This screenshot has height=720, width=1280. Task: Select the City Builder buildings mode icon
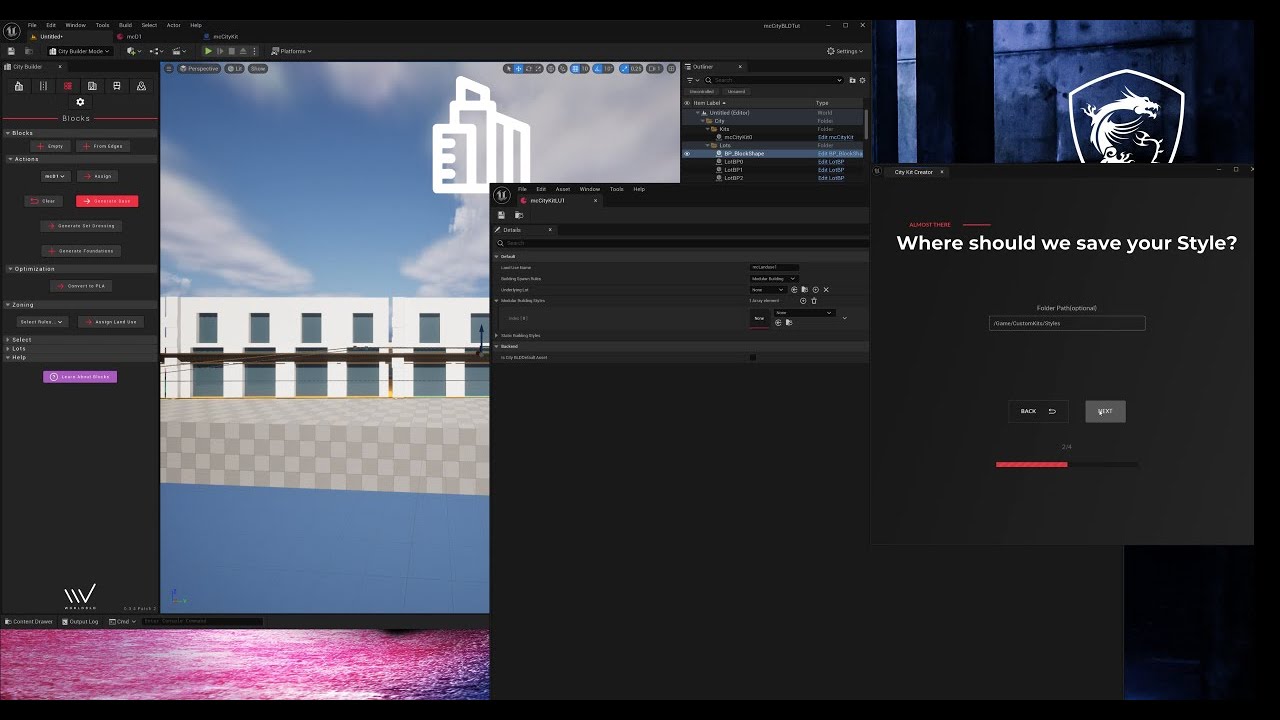click(x=19, y=86)
